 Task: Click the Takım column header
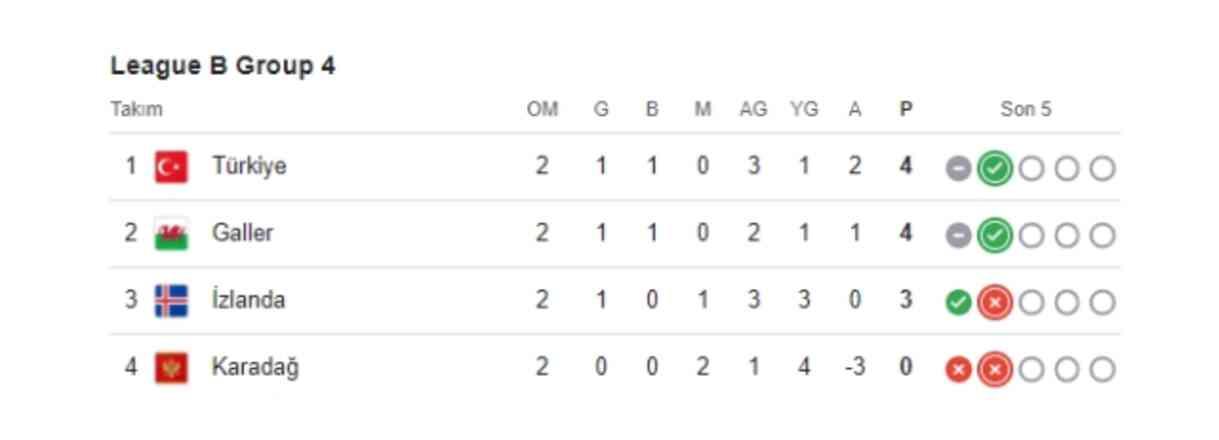click(x=136, y=110)
